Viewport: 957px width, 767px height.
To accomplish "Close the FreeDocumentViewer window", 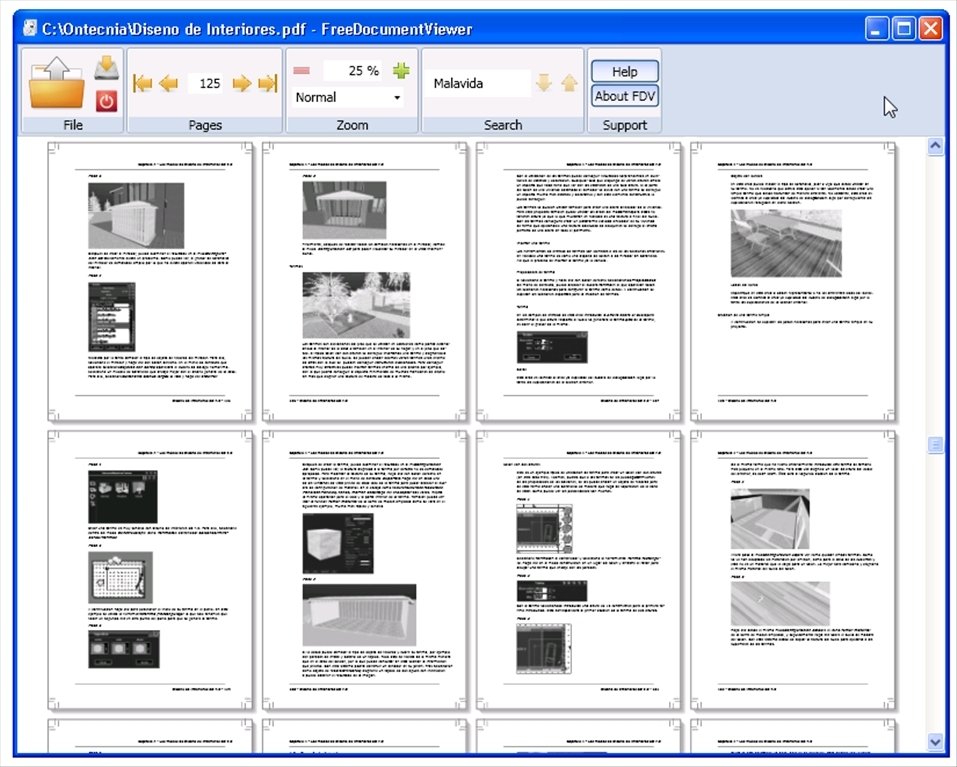I will click(x=931, y=29).
